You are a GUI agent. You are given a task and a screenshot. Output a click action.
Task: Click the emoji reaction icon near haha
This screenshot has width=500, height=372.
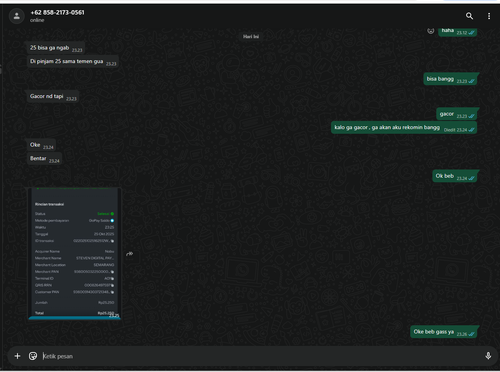(x=431, y=31)
